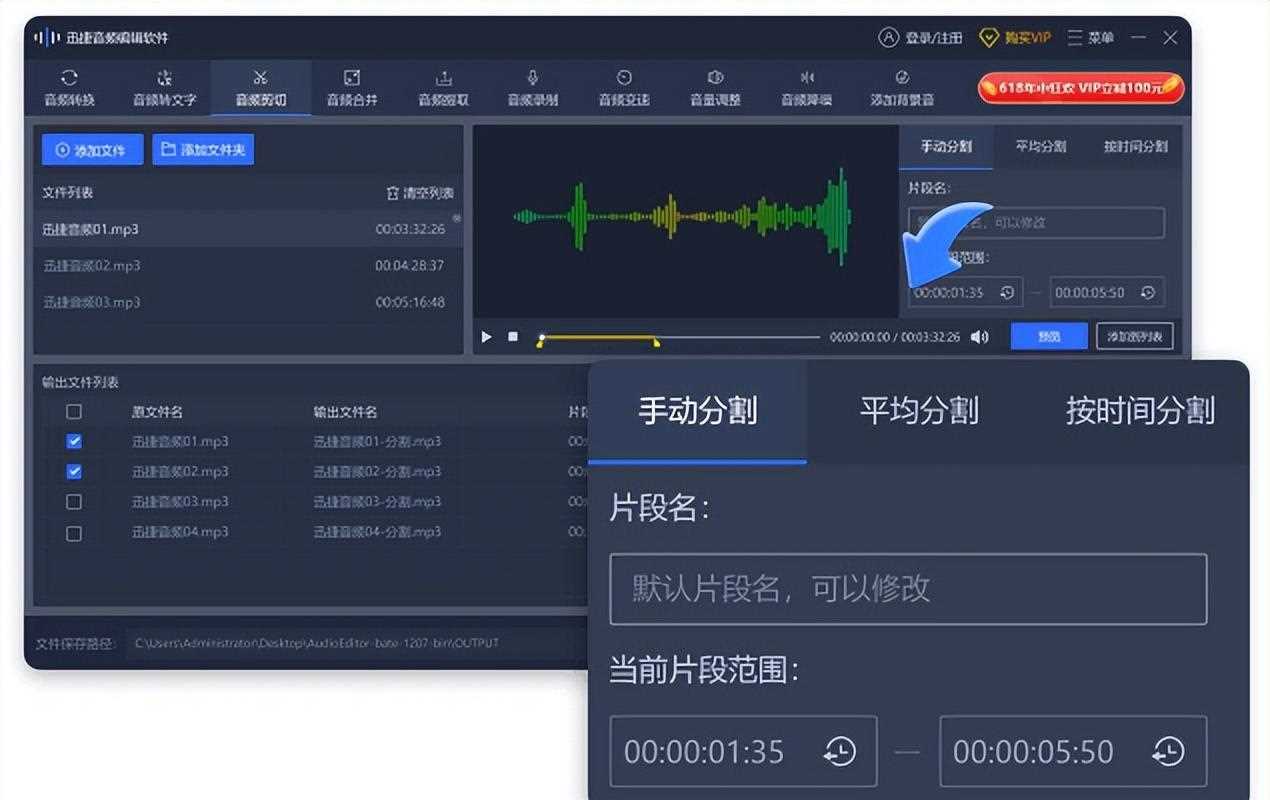The height and width of the screenshot is (800, 1270).
Task: Select the 音频转文字 audio-to-text tool
Action: click(x=165, y=88)
